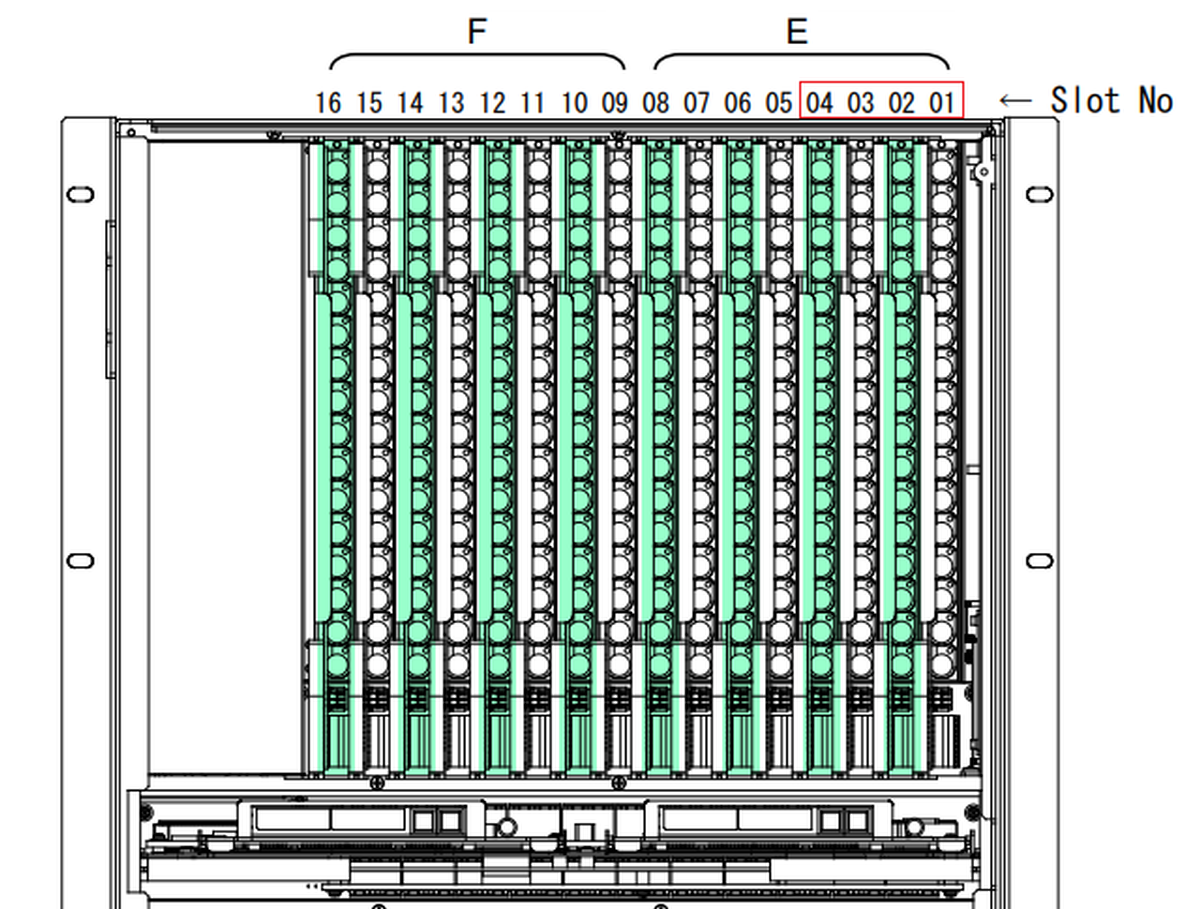Select the "Slot No" text label

click(x=1110, y=100)
